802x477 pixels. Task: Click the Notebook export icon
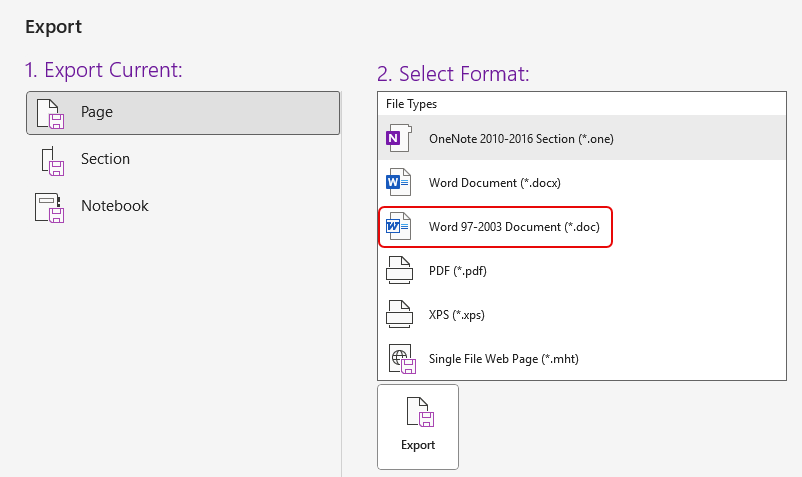(x=51, y=207)
